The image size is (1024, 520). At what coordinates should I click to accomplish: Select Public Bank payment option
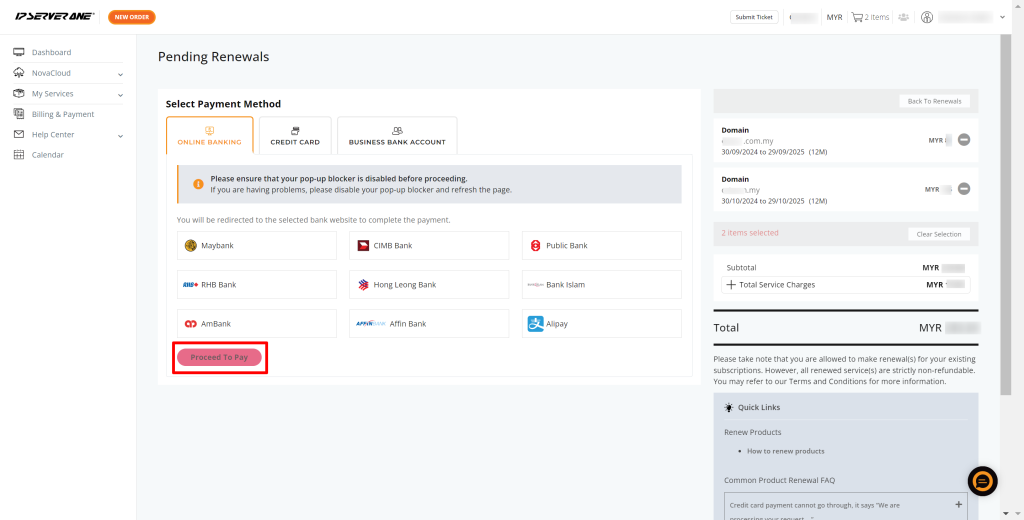pyautogui.click(x=601, y=246)
